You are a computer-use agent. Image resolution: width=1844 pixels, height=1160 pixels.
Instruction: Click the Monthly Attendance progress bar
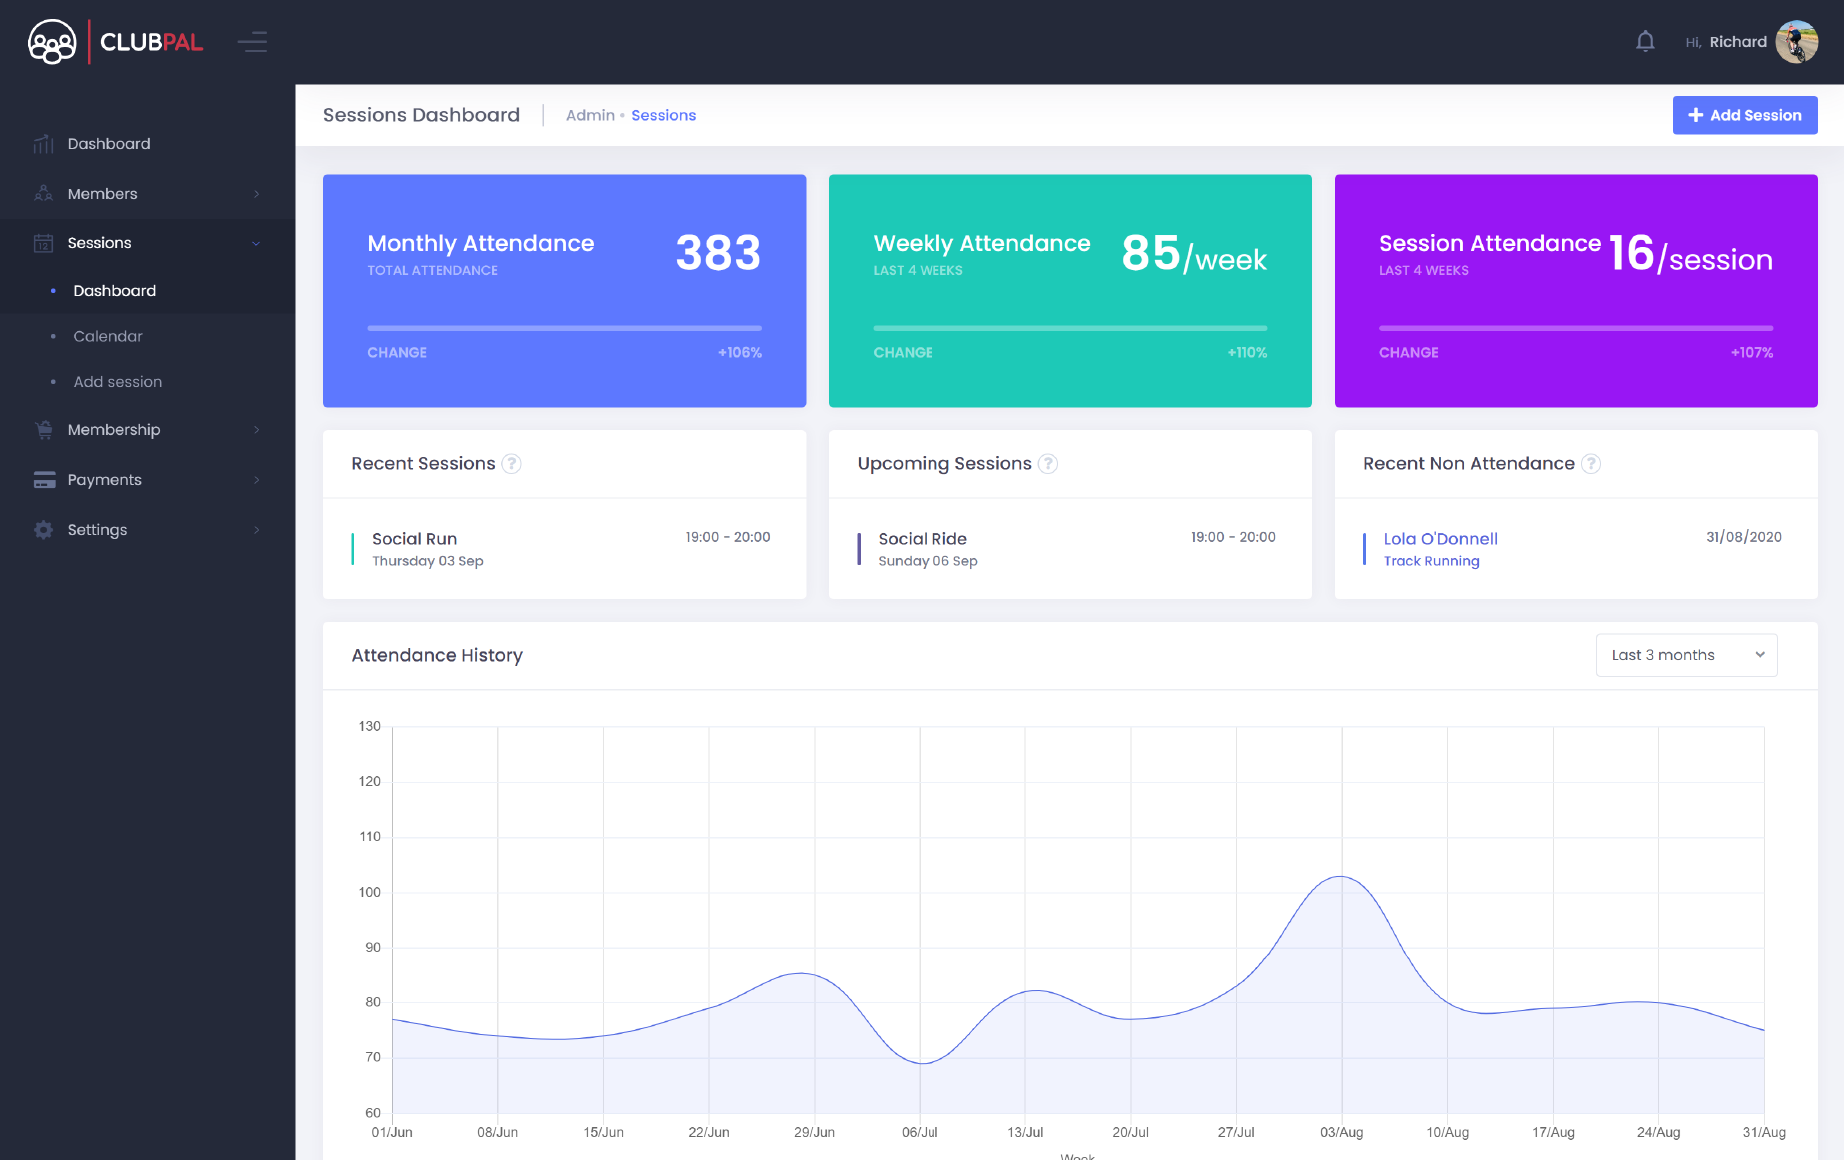564,328
